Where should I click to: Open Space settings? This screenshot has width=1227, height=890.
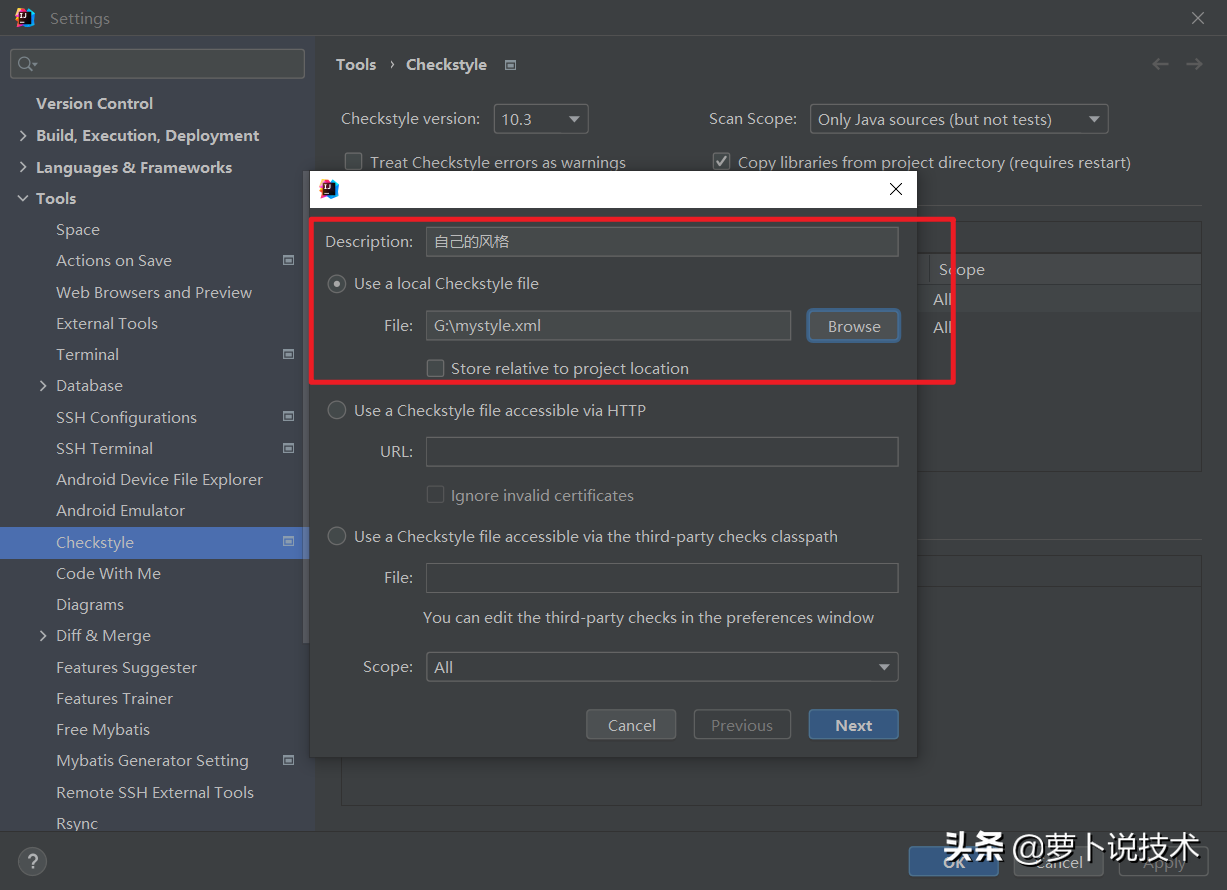tap(78, 229)
